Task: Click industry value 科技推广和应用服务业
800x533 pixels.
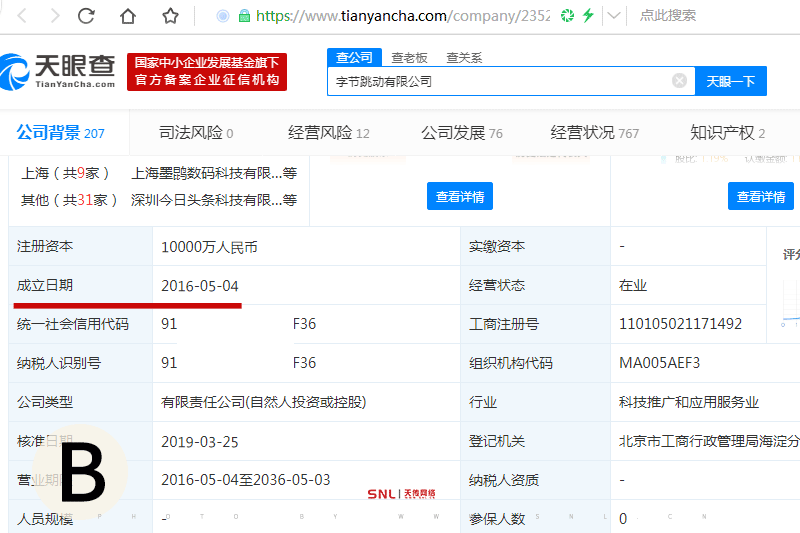Action: tap(689, 402)
